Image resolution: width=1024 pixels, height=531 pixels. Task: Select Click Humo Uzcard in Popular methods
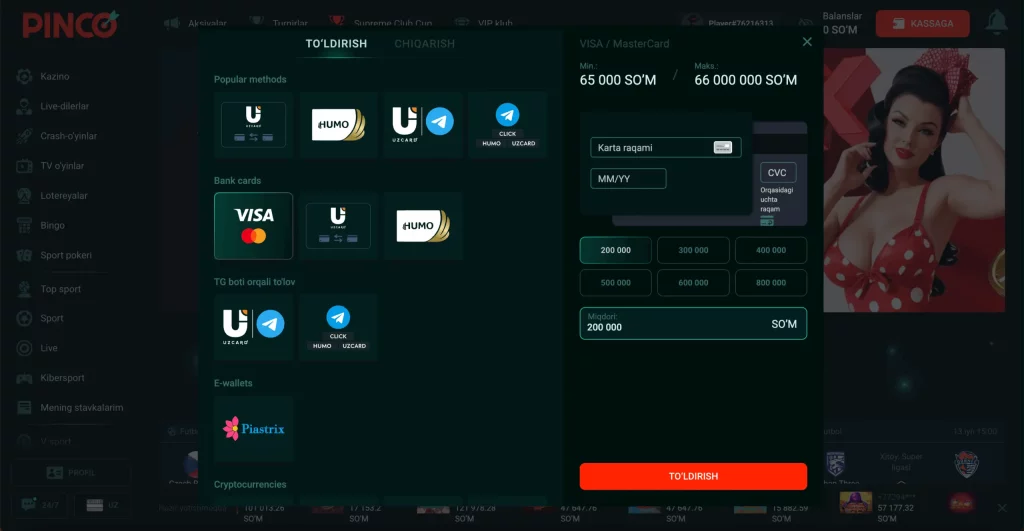[507, 125]
